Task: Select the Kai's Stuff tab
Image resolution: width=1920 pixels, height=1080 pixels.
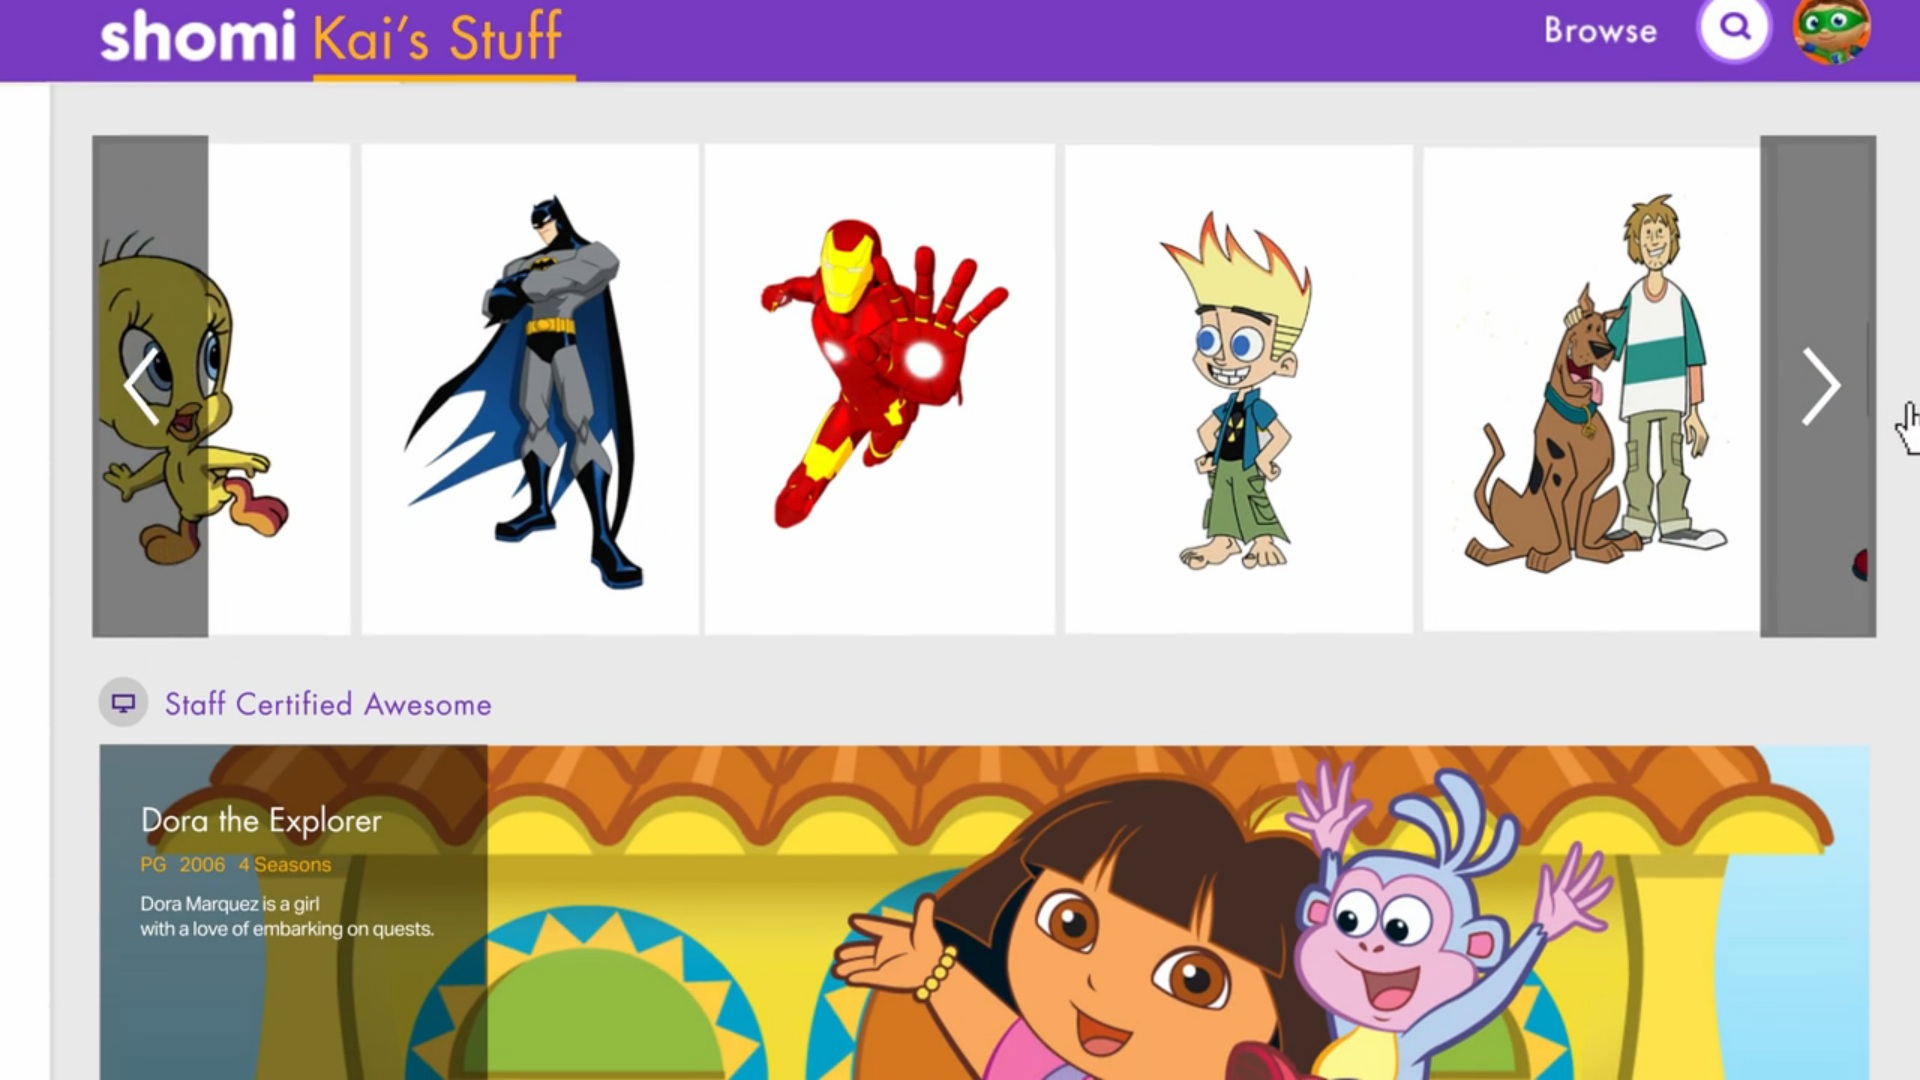Action: point(437,38)
